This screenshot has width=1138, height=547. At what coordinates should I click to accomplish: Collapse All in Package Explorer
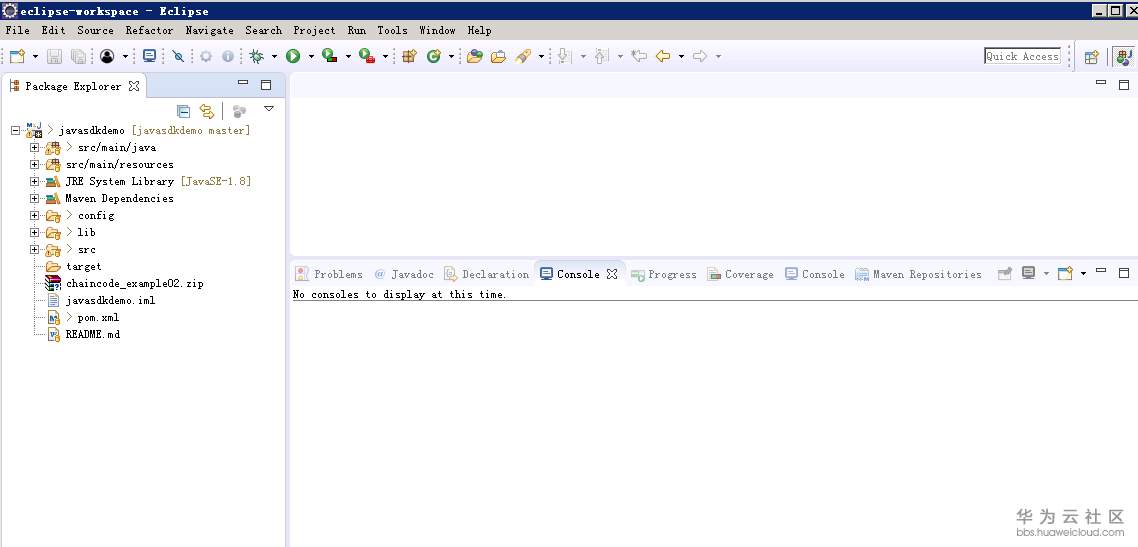pyautogui.click(x=184, y=111)
